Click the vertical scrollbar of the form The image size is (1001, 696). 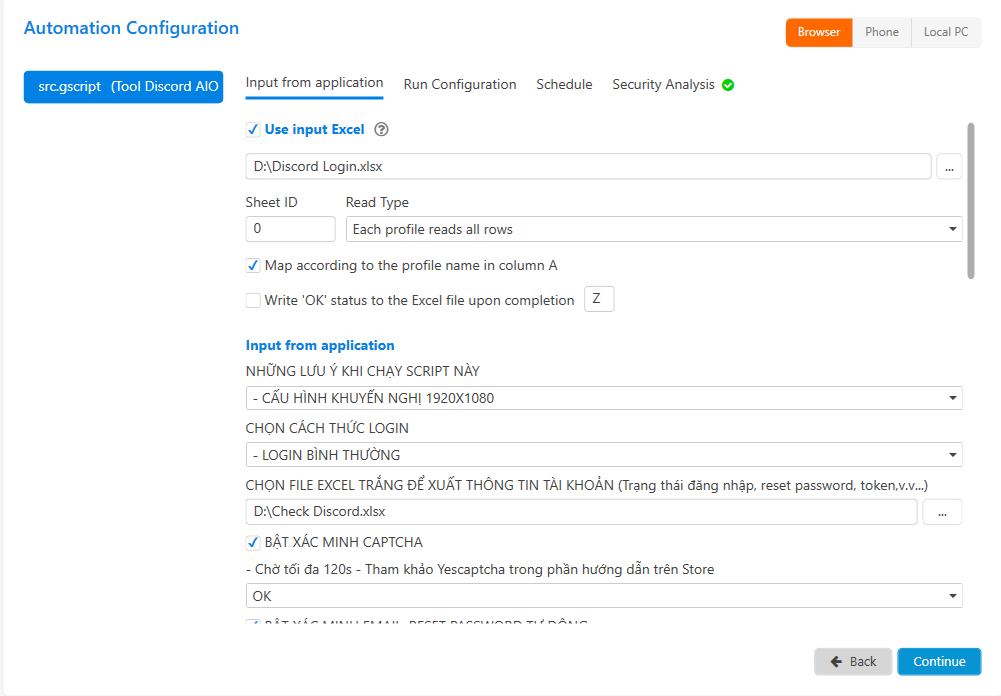[969, 200]
